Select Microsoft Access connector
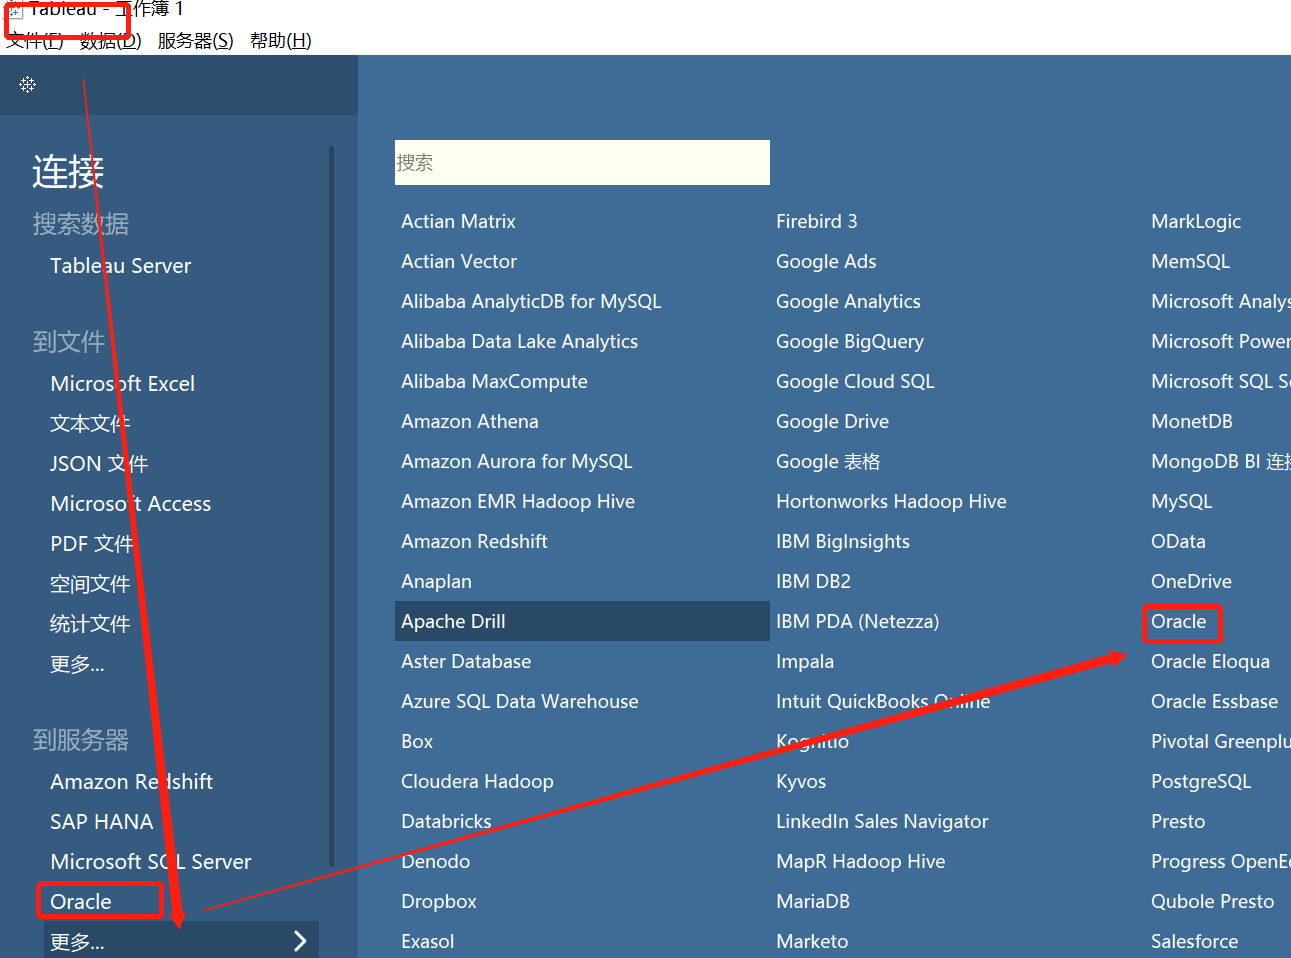 (x=131, y=504)
